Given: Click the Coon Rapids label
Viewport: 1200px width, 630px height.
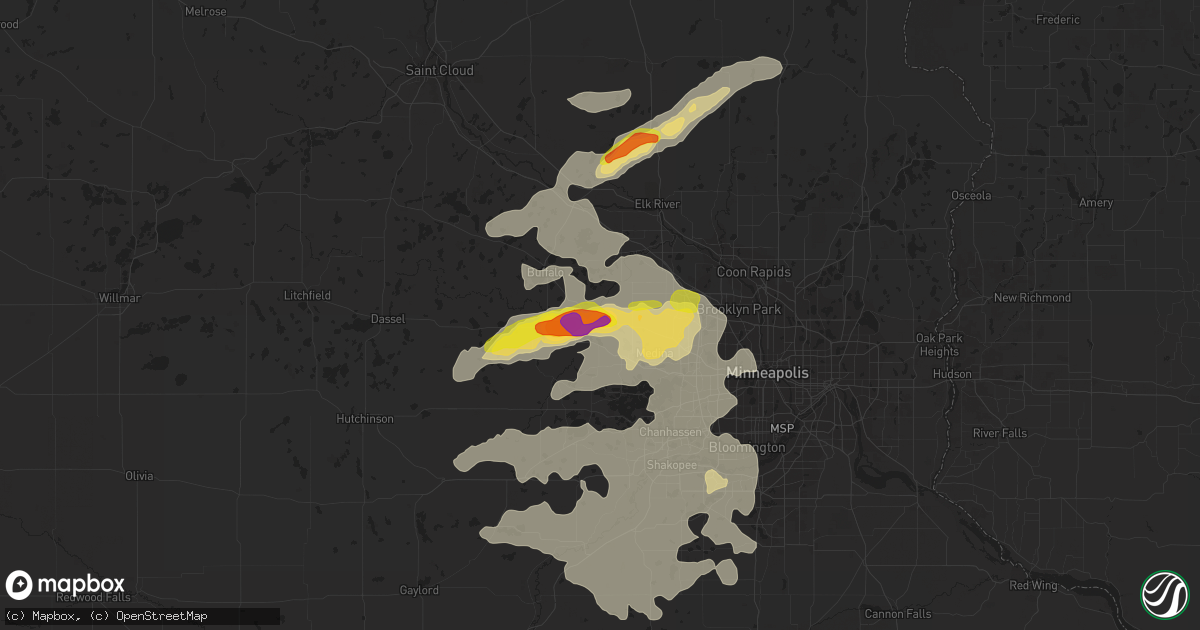Looking at the screenshot, I should point(754,272).
